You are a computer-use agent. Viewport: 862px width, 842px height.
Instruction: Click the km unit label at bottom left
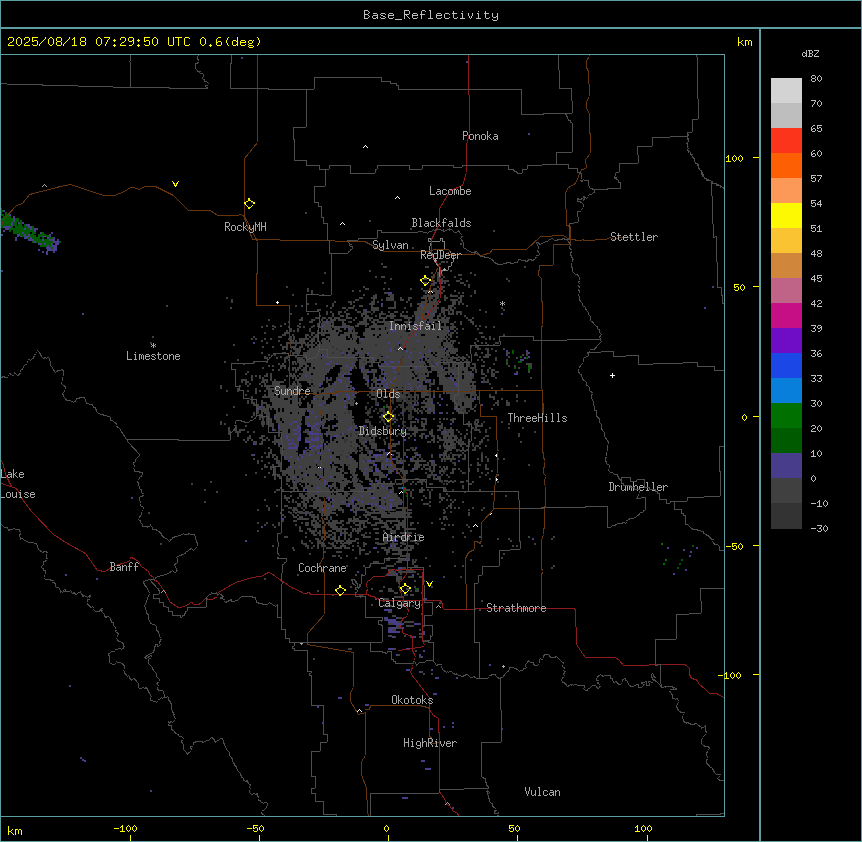(15, 830)
